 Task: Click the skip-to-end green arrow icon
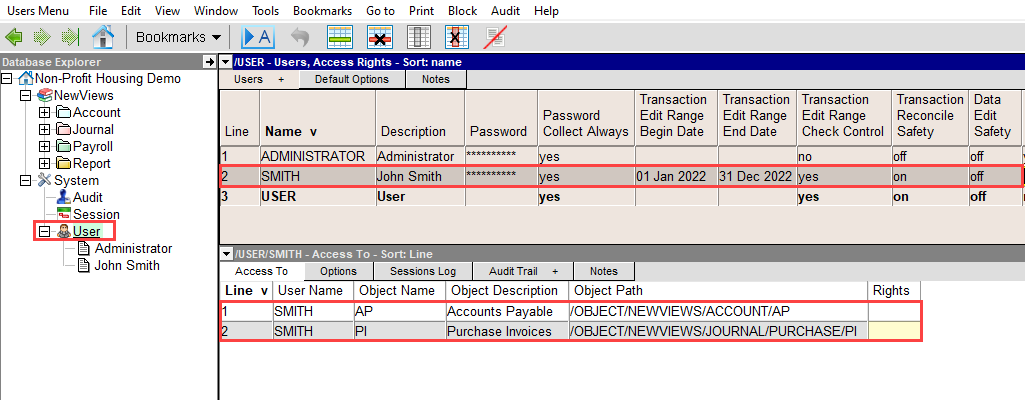tap(70, 38)
